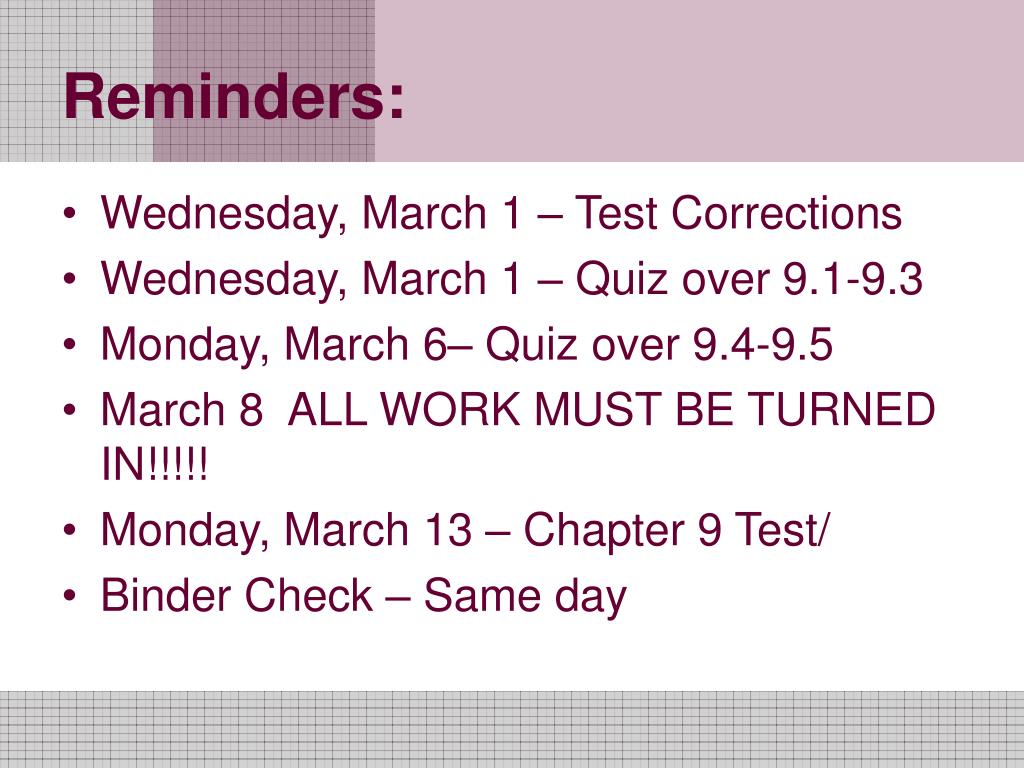Click the IN!!!!! continuation text

click(155, 464)
